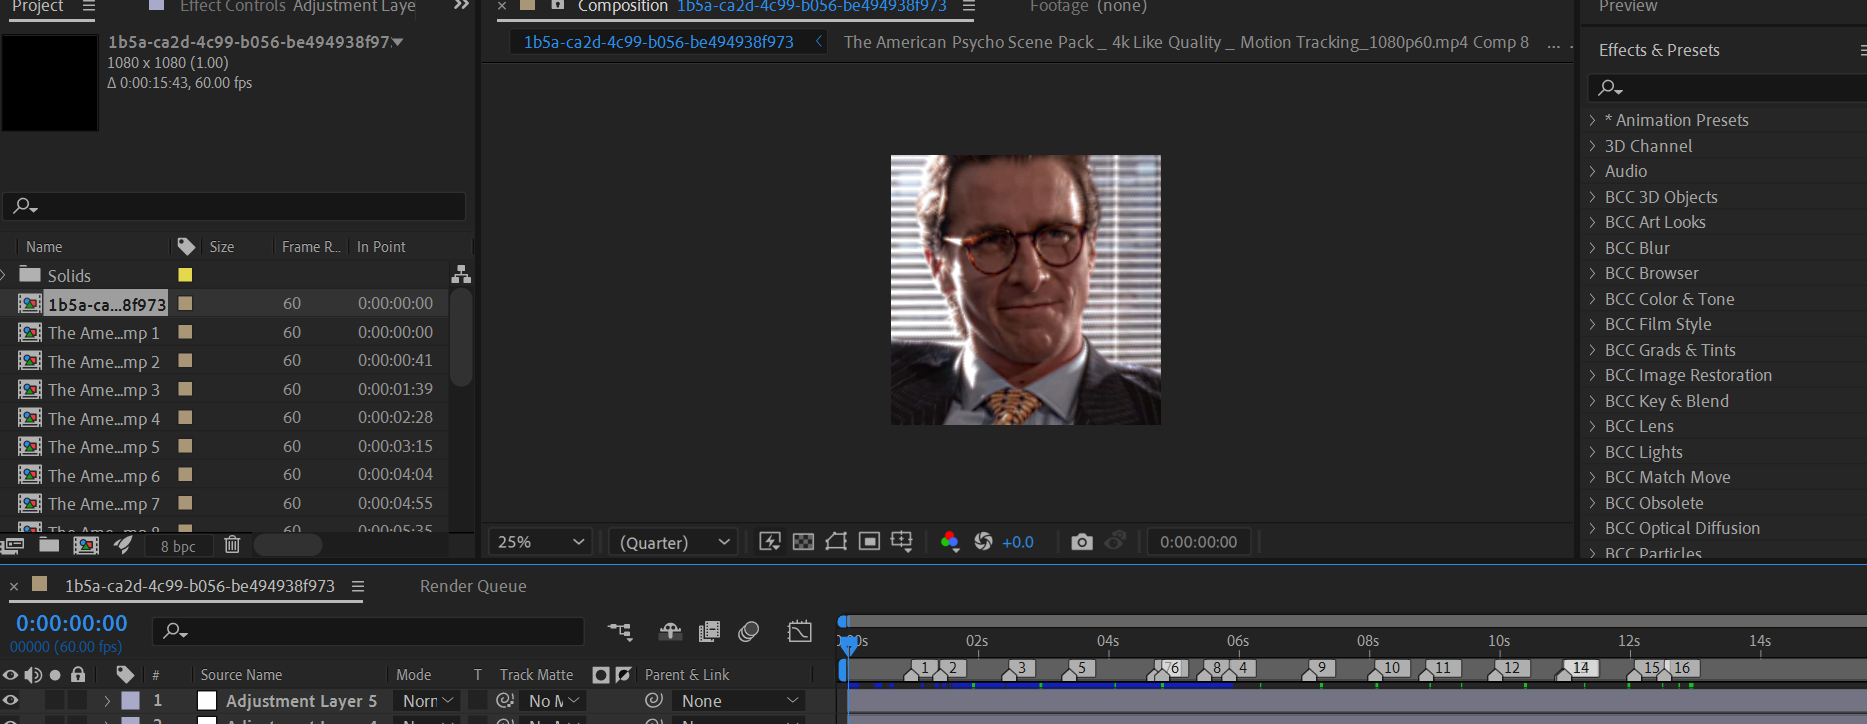Click the Lock column header icon
Viewport: 1867px width, 724px height.
(78, 674)
